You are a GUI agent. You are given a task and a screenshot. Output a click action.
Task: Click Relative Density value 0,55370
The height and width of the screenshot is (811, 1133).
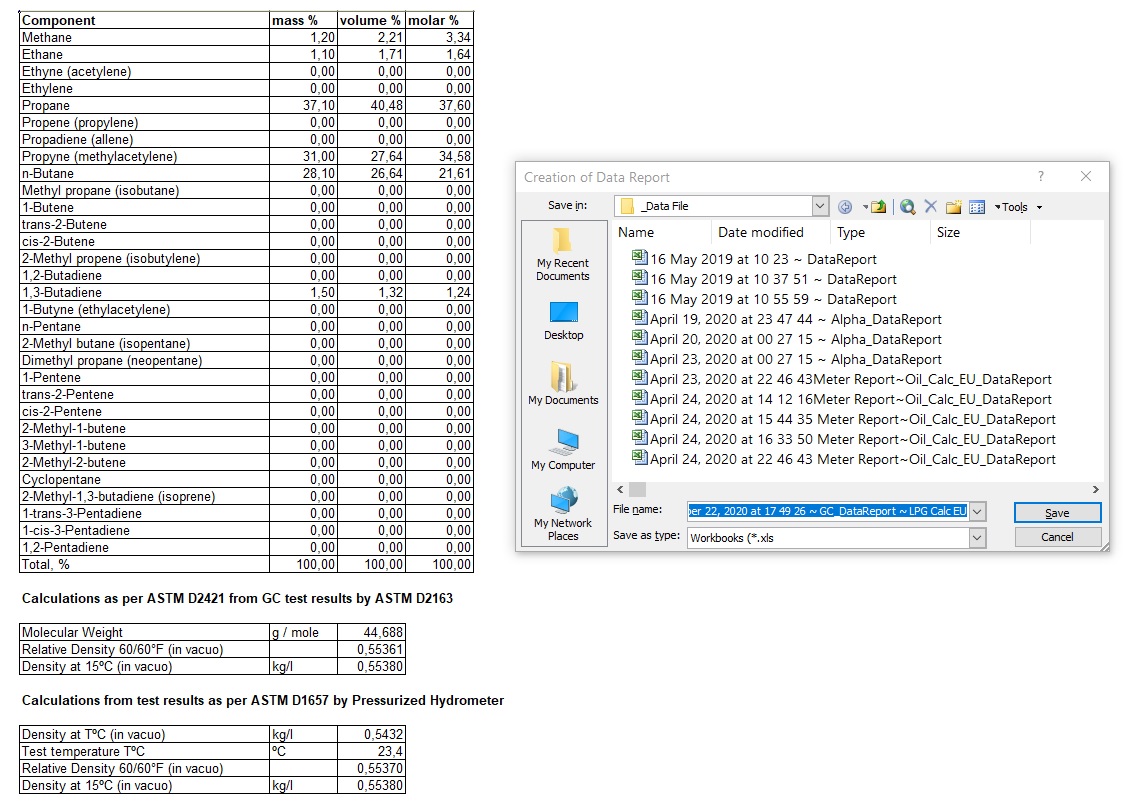tap(371, 768)
